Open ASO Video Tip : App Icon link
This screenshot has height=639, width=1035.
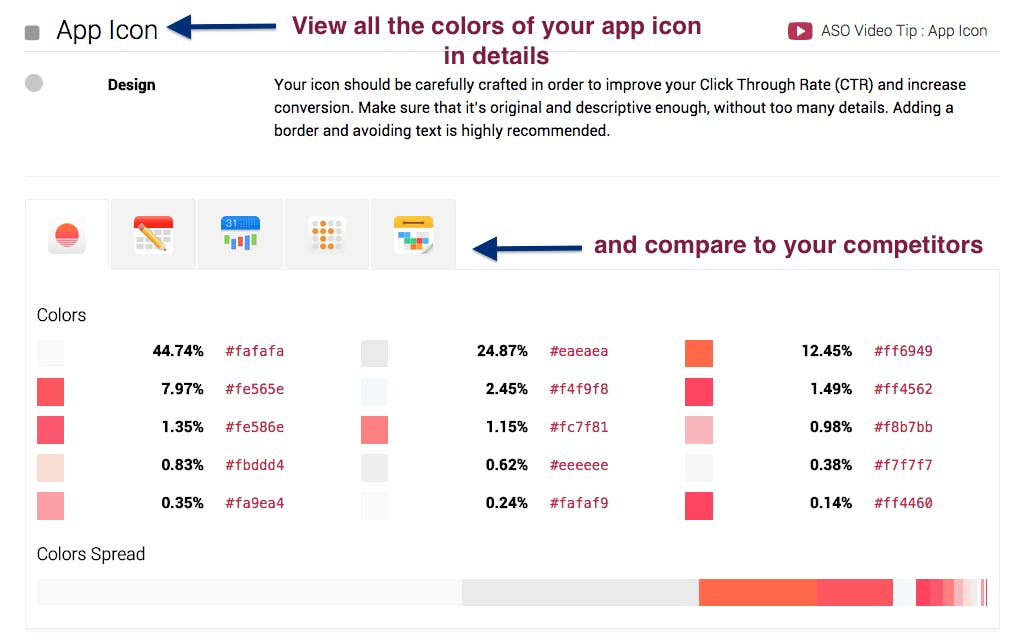coord(903,31)
